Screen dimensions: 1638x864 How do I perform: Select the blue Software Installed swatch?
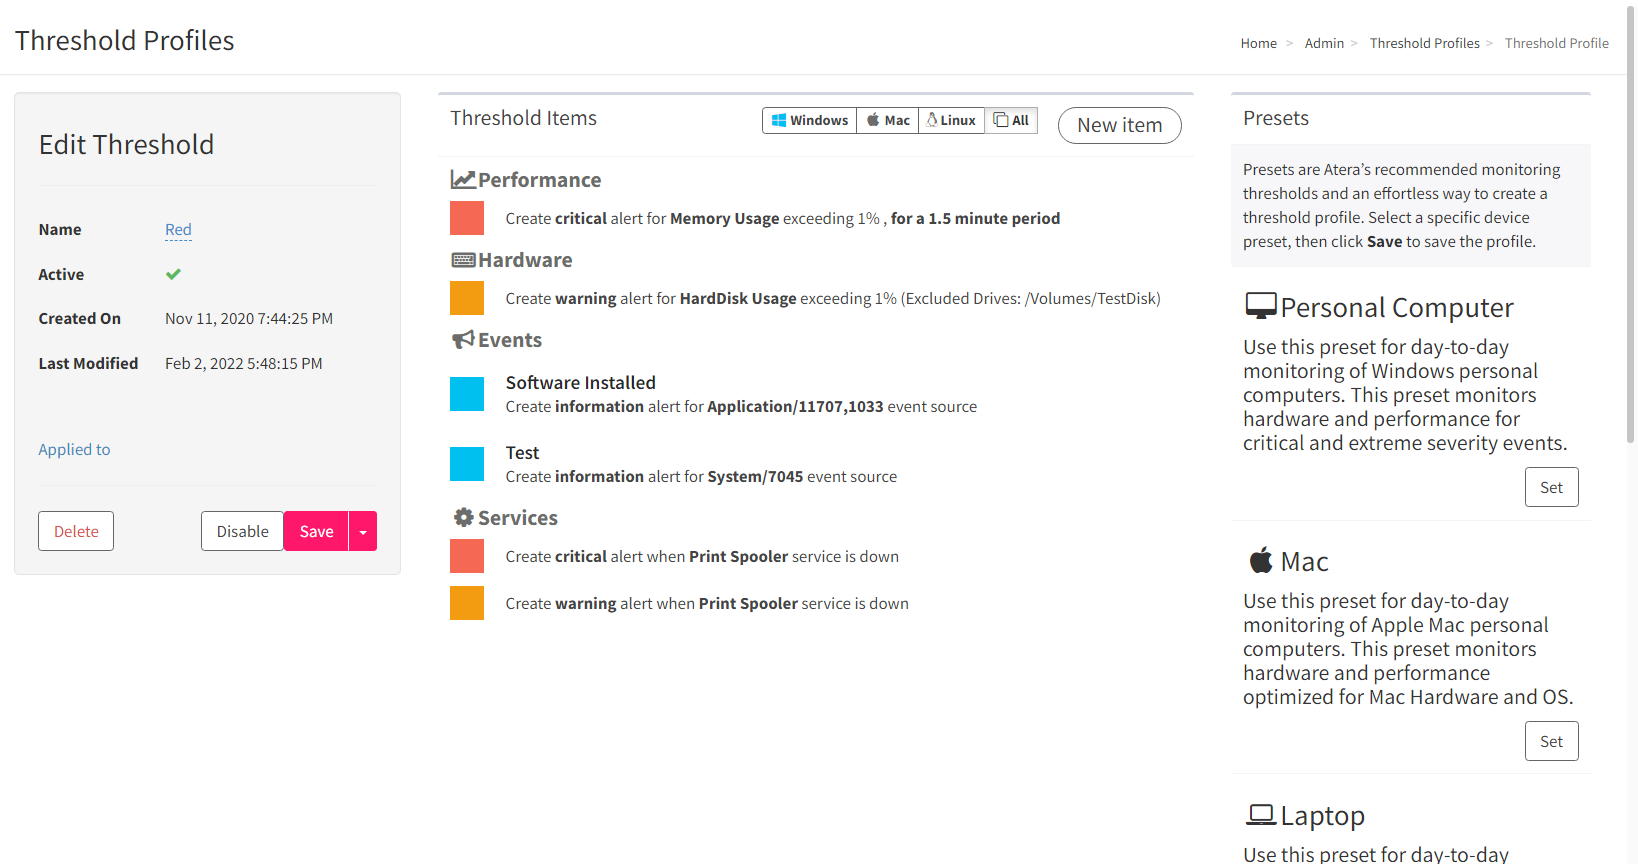(467, 394)
